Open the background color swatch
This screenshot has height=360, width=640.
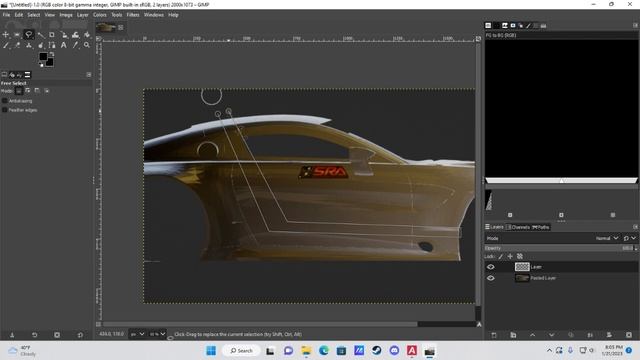click(50, 62)
